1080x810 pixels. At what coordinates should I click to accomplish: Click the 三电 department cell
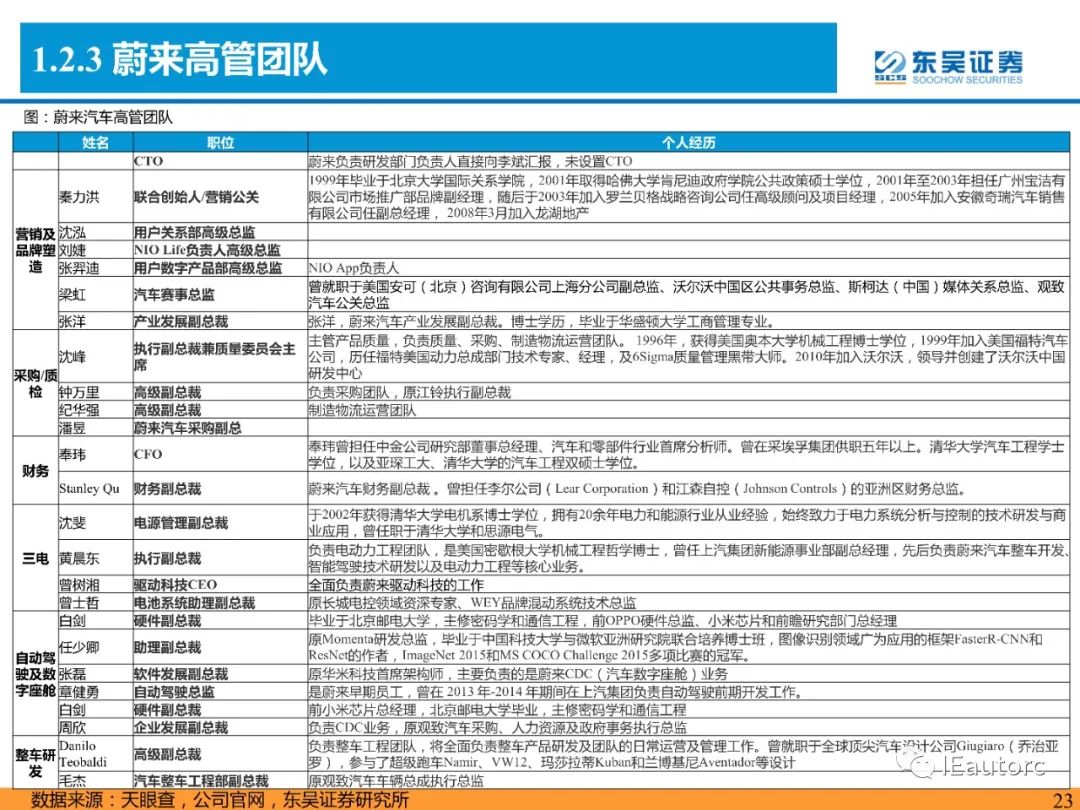36,558
